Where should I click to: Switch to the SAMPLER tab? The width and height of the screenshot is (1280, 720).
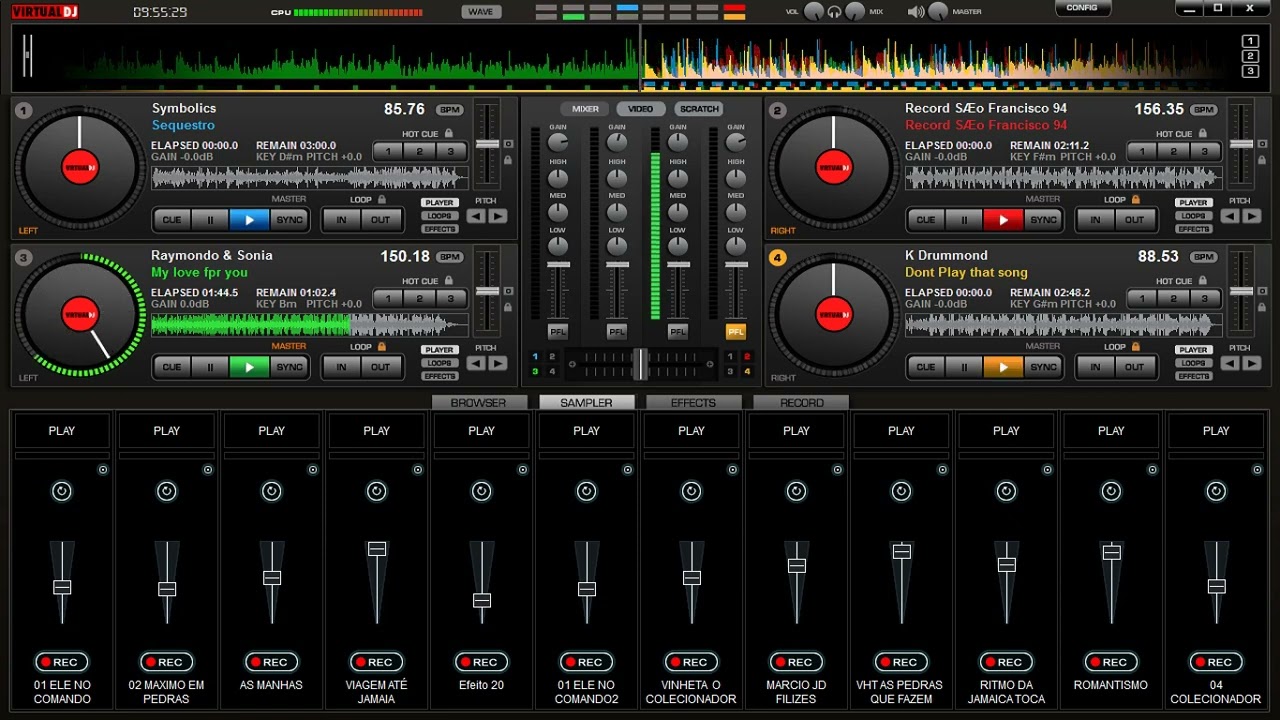(586, 402)
